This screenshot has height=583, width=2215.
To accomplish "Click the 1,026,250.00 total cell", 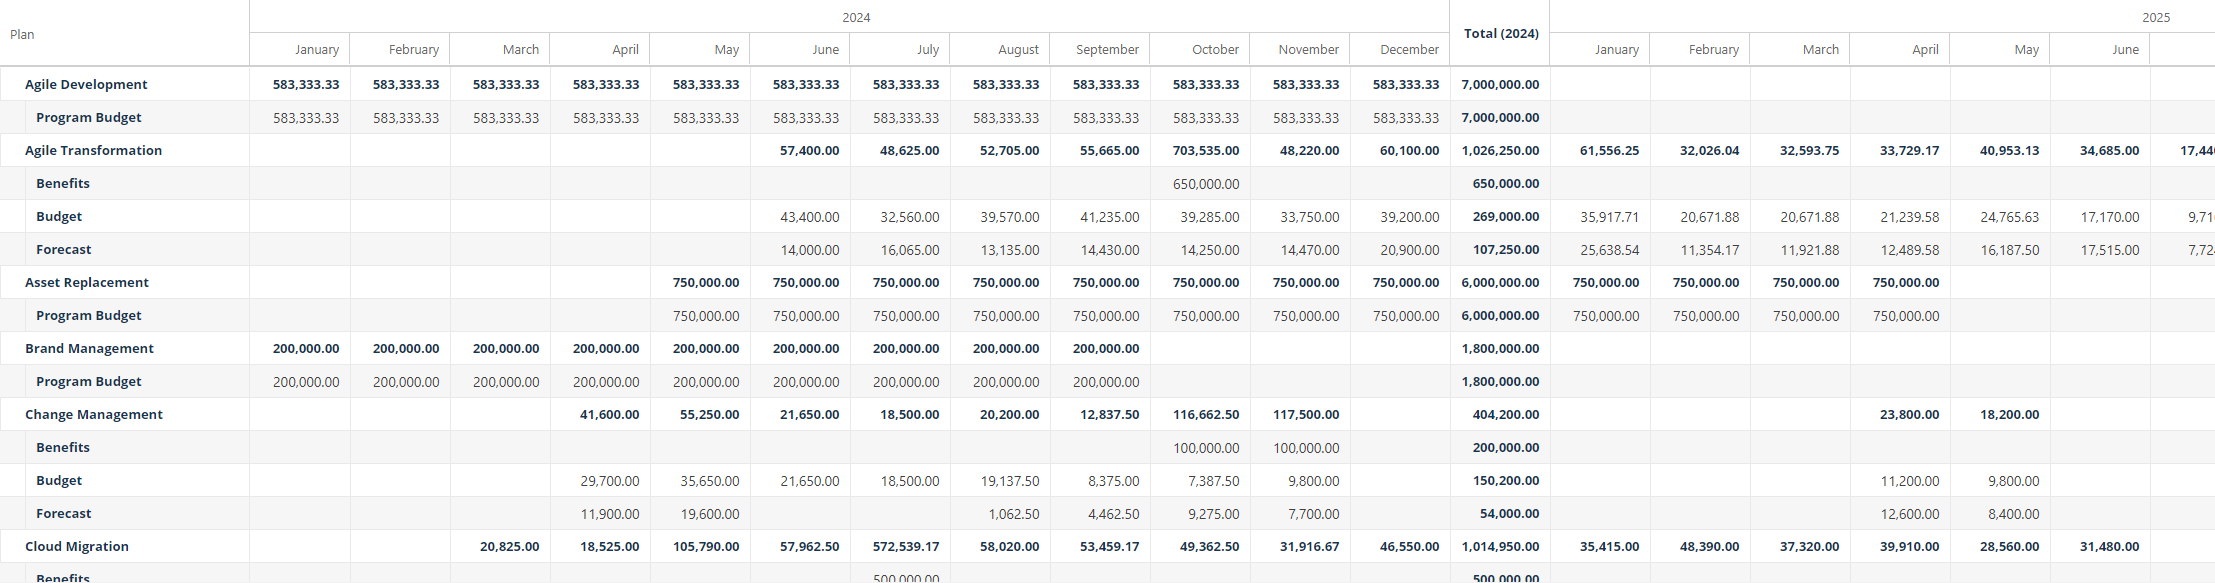I will [x=1500, y=150].
